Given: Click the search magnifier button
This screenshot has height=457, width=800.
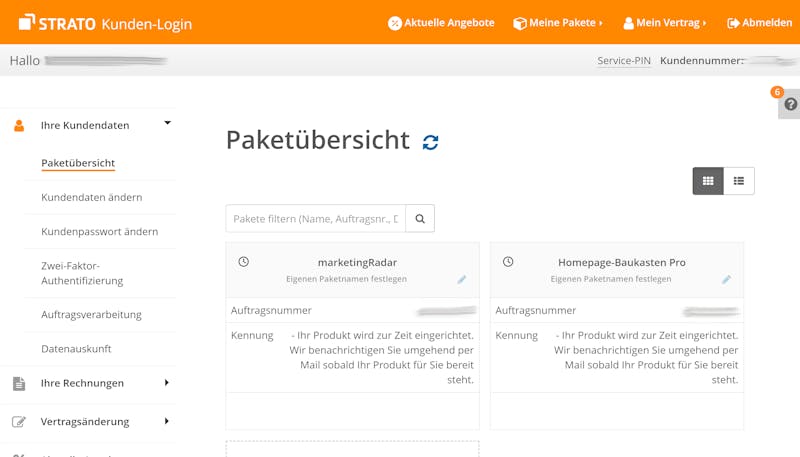Looking at the screenshot, I should (x=420, y=219).
